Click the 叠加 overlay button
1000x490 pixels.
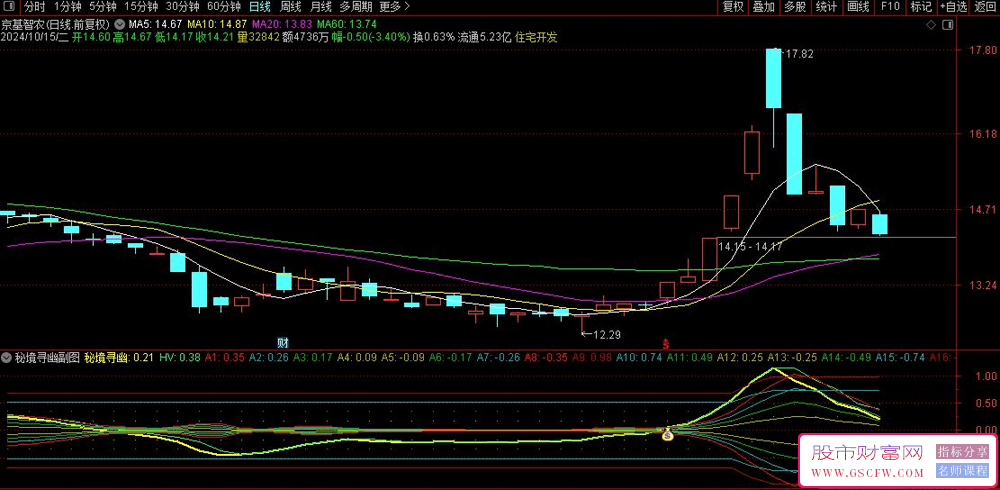tap(764, 7)
